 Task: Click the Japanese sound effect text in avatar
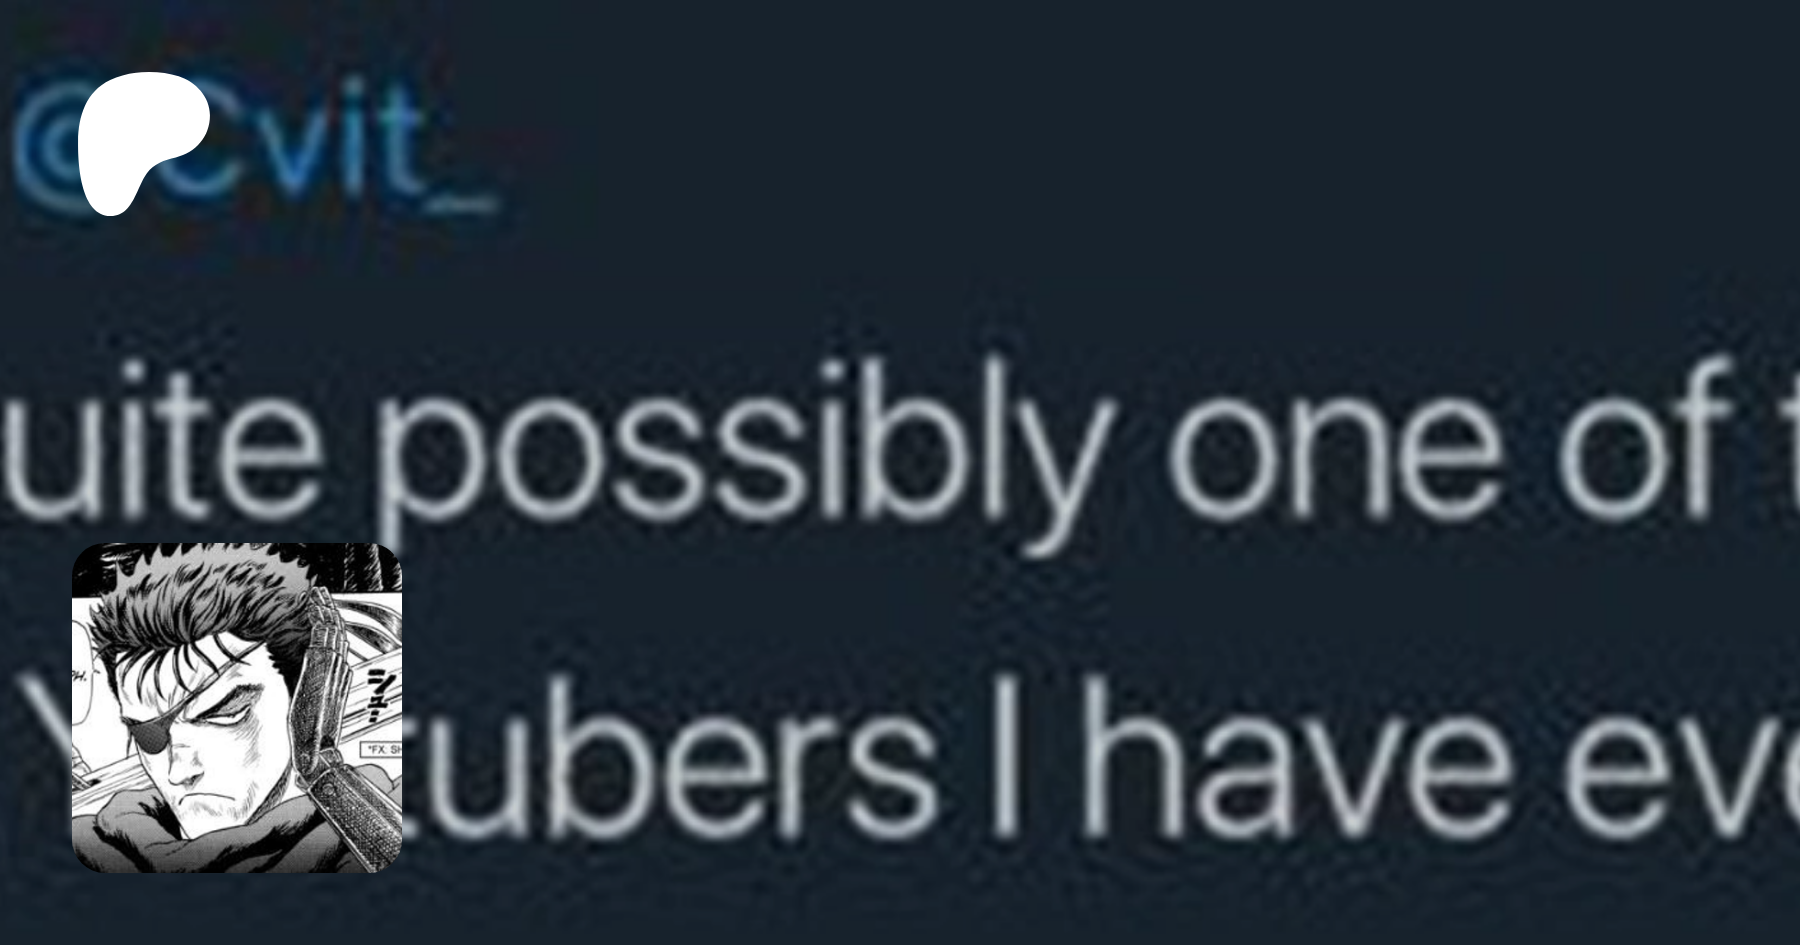(376, 692)
